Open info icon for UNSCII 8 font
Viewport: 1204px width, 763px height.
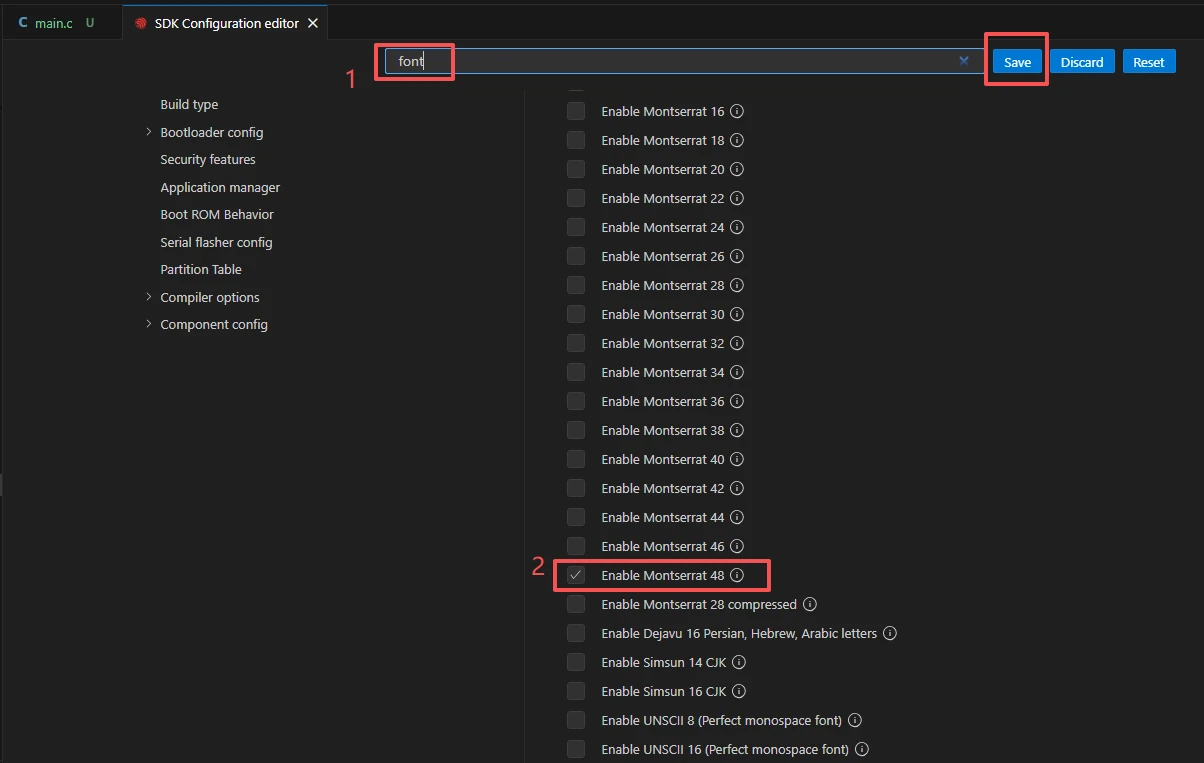[x=855, y=721]
